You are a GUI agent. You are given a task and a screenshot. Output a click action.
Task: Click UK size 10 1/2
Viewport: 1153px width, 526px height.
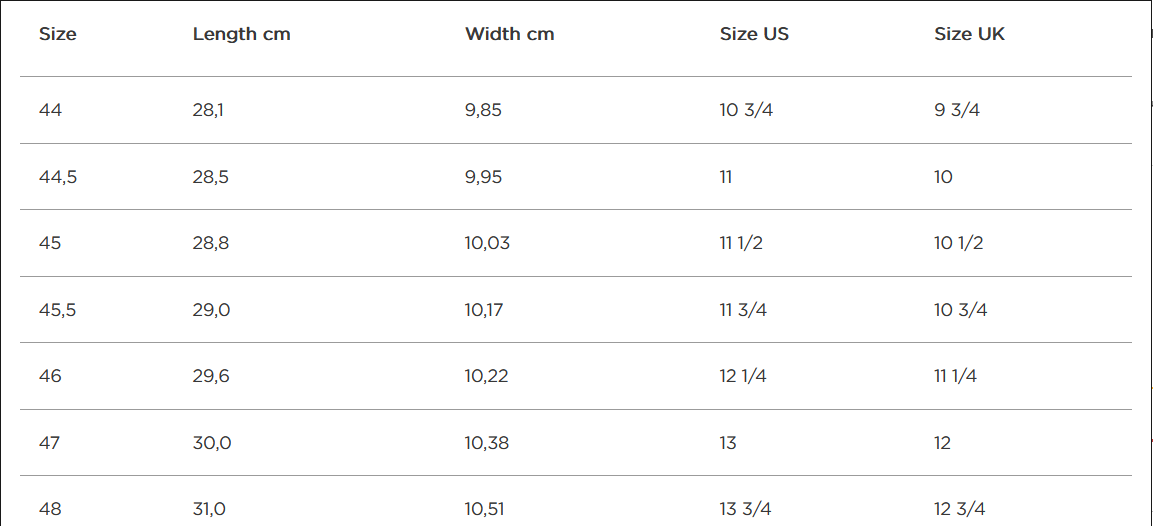pyautogui.click(x=958, y=243)
